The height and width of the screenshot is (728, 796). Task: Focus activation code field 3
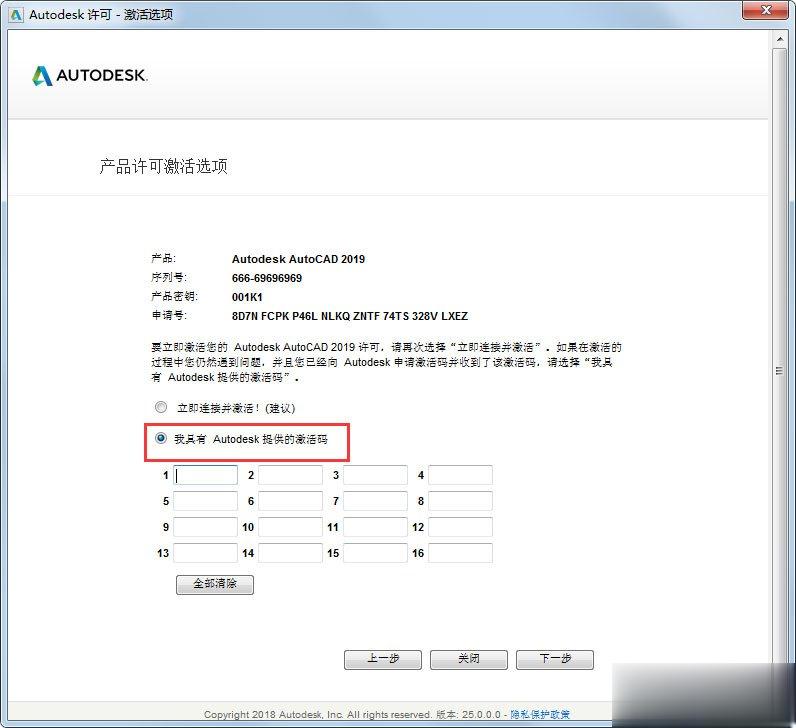(x=375, y=475)
